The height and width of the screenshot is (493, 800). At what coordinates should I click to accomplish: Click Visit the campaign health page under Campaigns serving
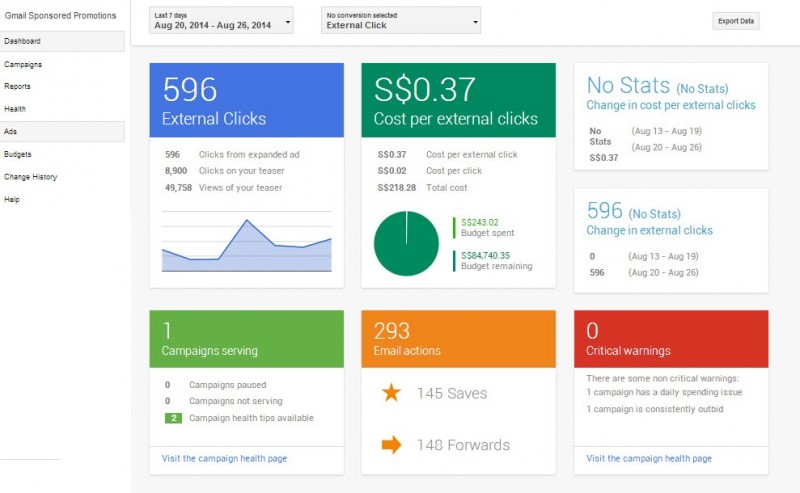coord(224,458)
